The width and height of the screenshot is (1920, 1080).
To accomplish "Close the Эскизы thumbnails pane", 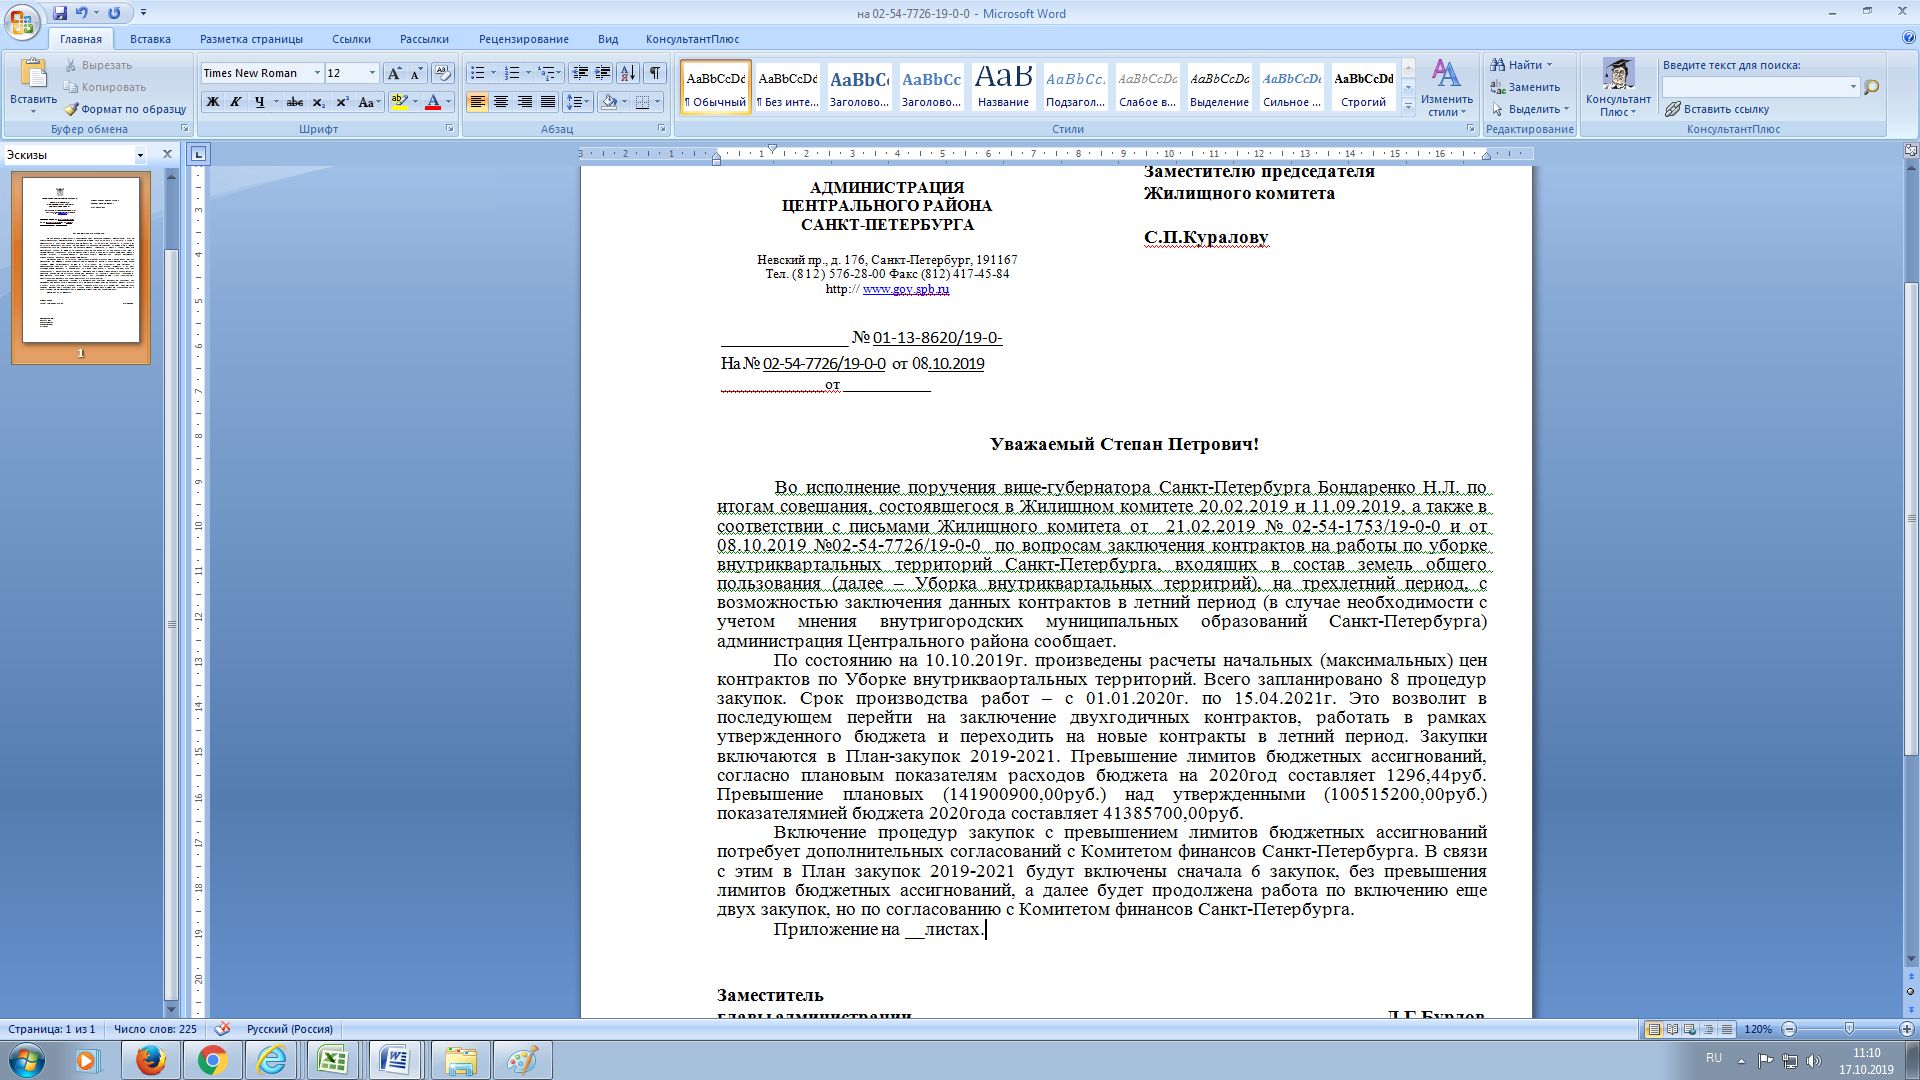I will [x=168, y=154].
